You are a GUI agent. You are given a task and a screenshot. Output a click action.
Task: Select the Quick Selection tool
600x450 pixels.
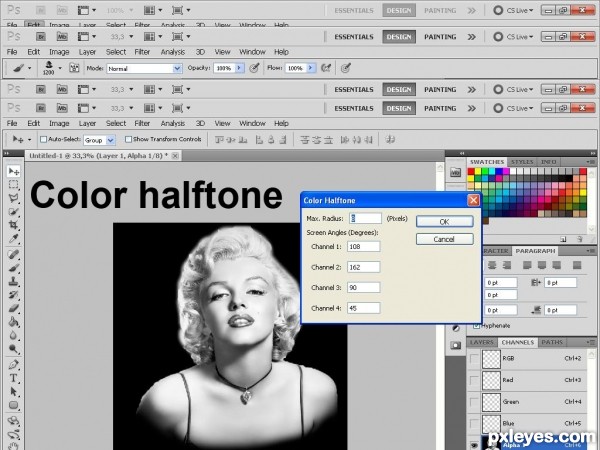(14, 212)
